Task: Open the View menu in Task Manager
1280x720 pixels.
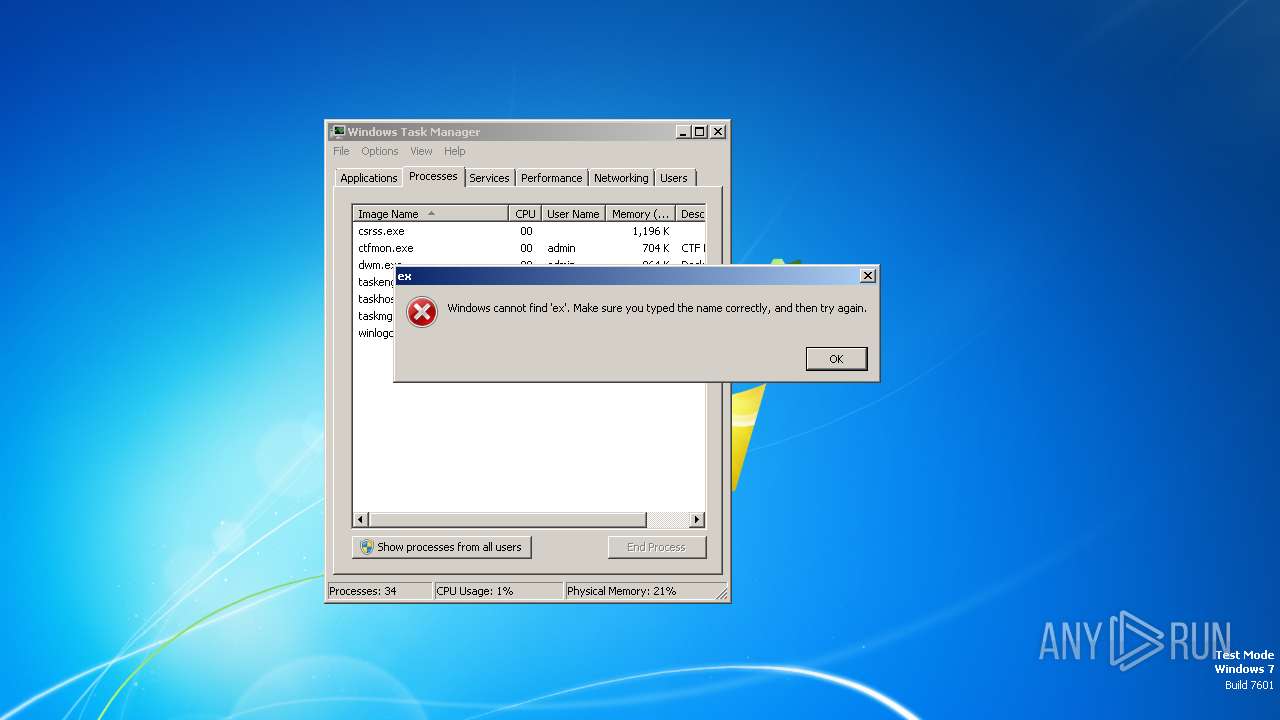Action: (x=421, y=151)
